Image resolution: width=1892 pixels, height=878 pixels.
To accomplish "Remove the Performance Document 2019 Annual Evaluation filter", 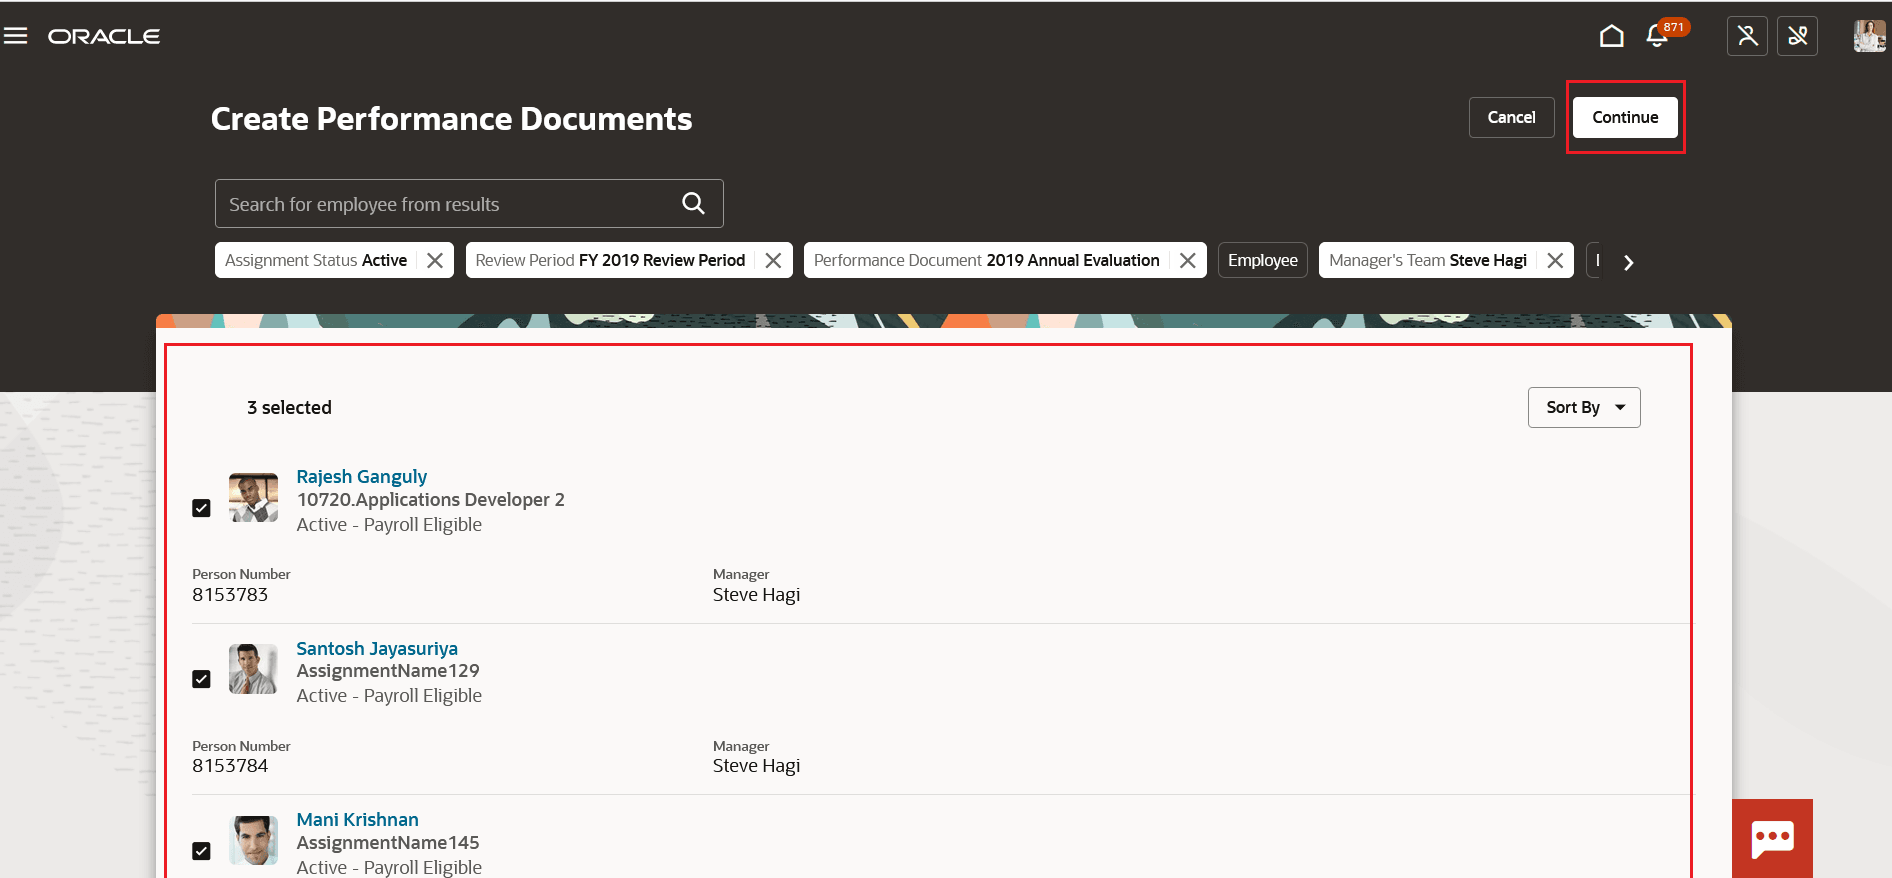I will tap(1188, 260).
